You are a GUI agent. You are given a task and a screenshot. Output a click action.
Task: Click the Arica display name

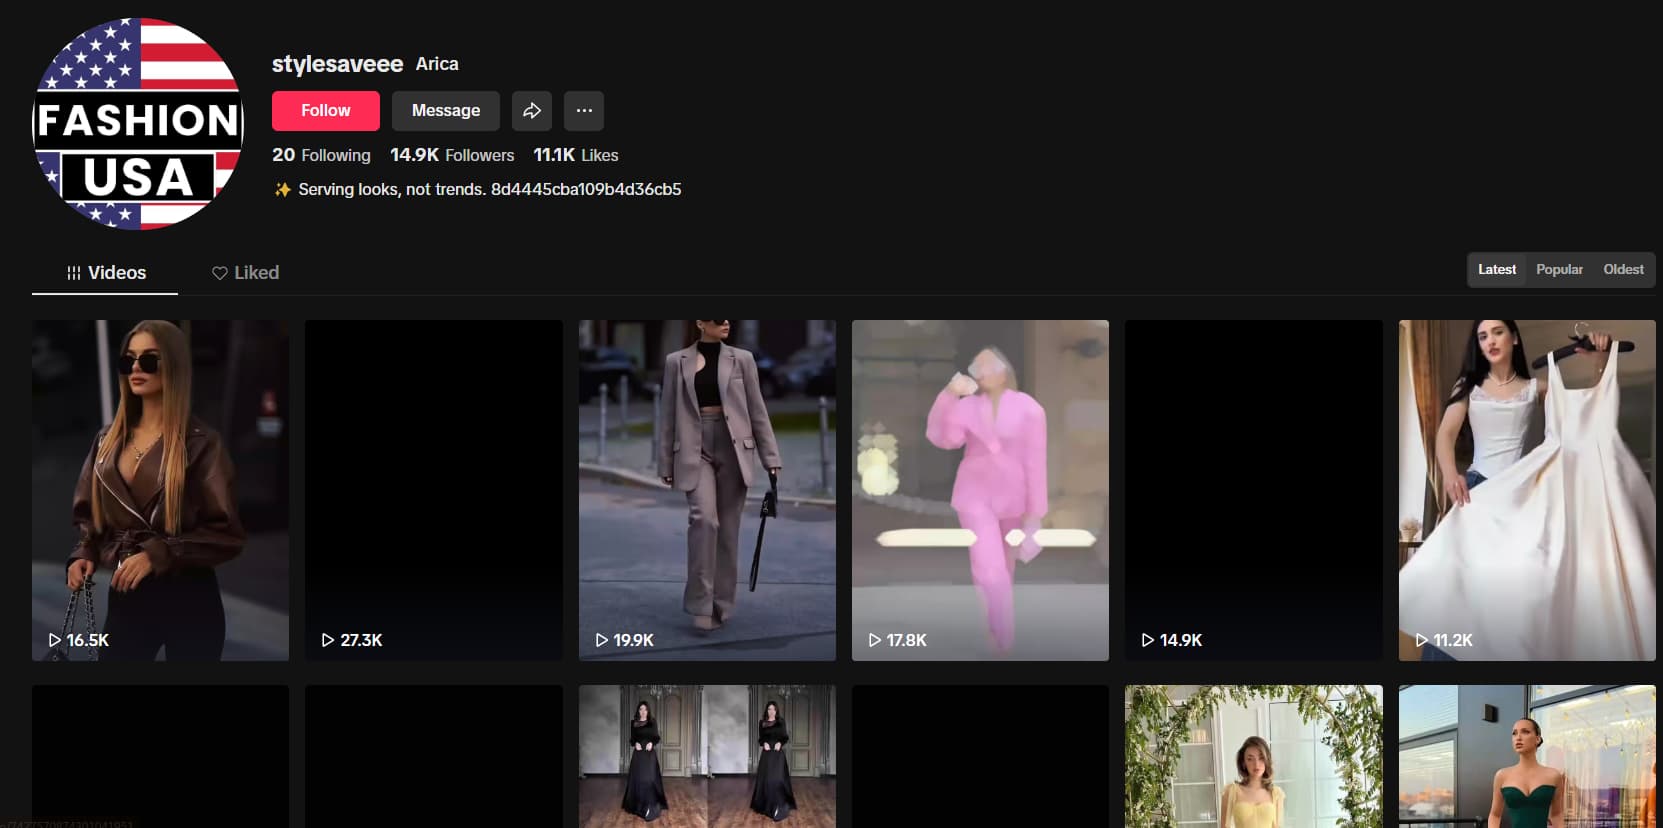click(x=437, y=64)
